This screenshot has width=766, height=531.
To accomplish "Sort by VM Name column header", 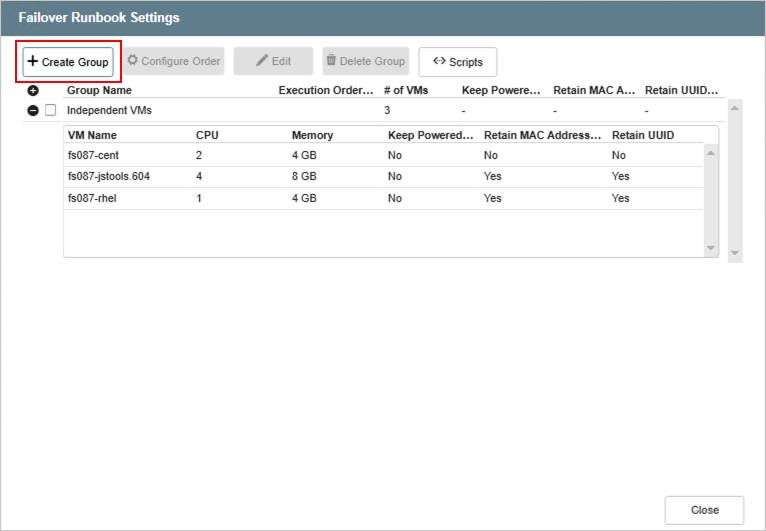I will (92, 135).
